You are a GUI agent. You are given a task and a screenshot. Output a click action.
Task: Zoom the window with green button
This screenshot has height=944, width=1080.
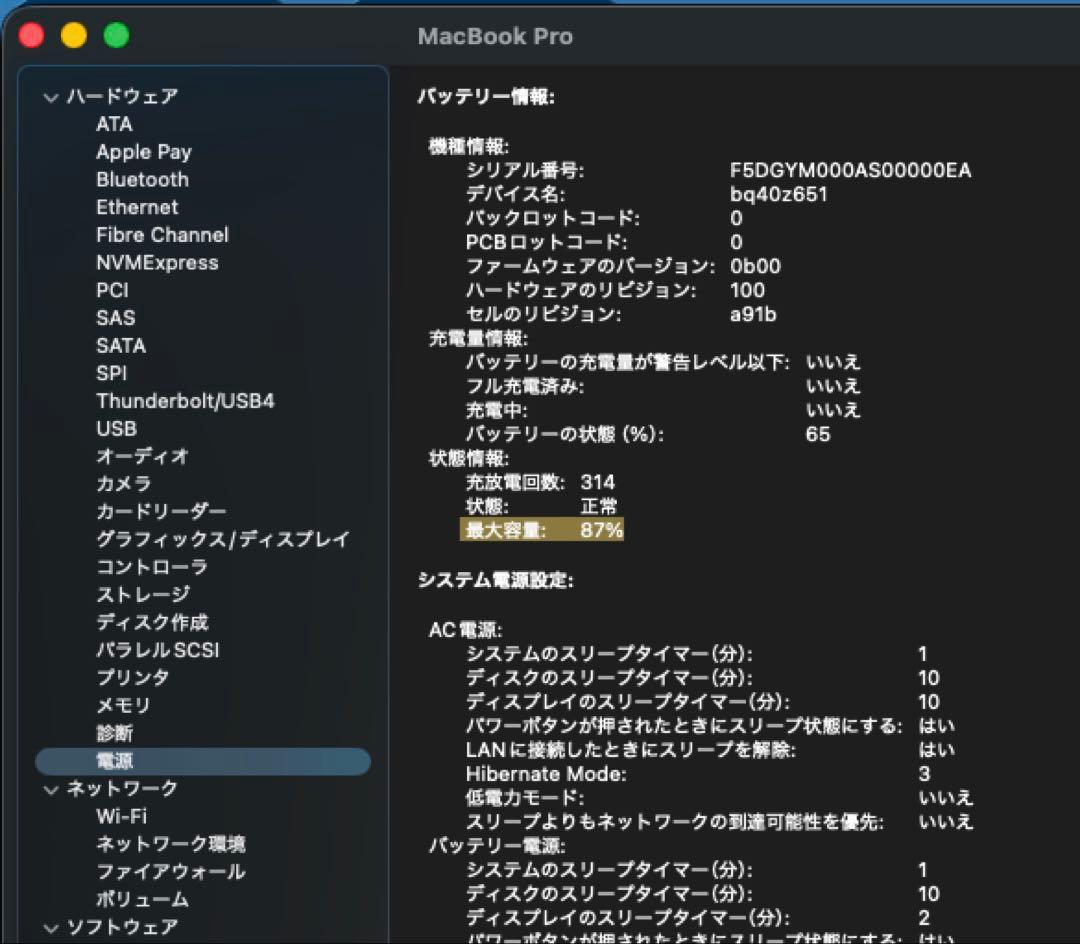[x=116, y=35]
